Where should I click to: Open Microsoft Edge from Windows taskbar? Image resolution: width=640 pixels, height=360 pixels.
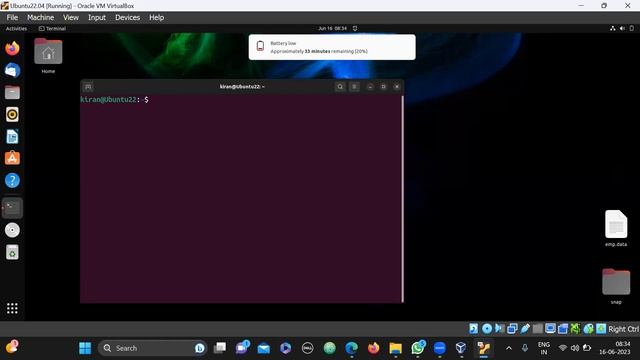point(351,348)
